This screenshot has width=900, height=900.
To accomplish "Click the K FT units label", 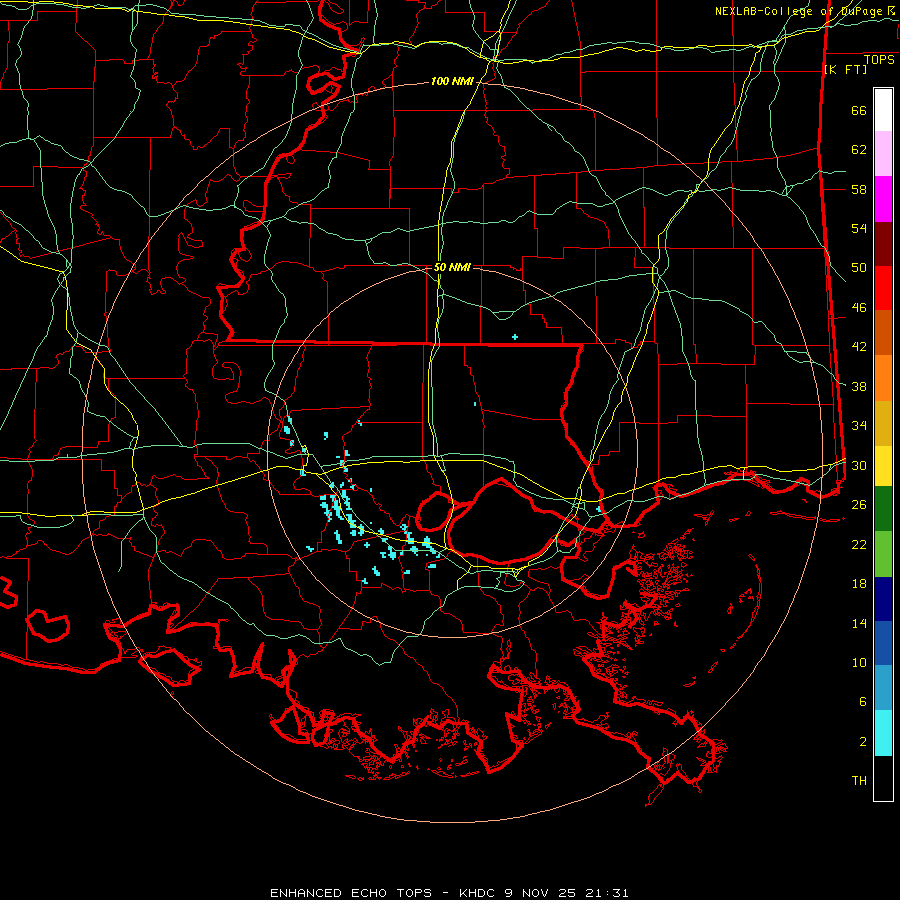I will (845, 70).
